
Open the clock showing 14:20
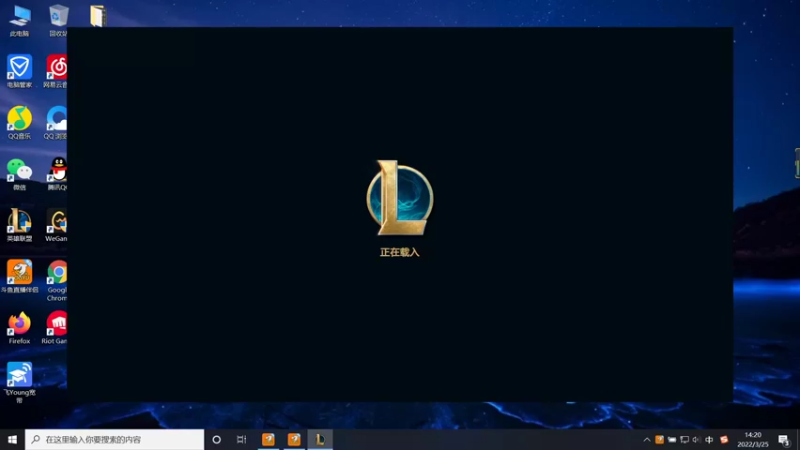pyautogui.click(x=753, y=439)
